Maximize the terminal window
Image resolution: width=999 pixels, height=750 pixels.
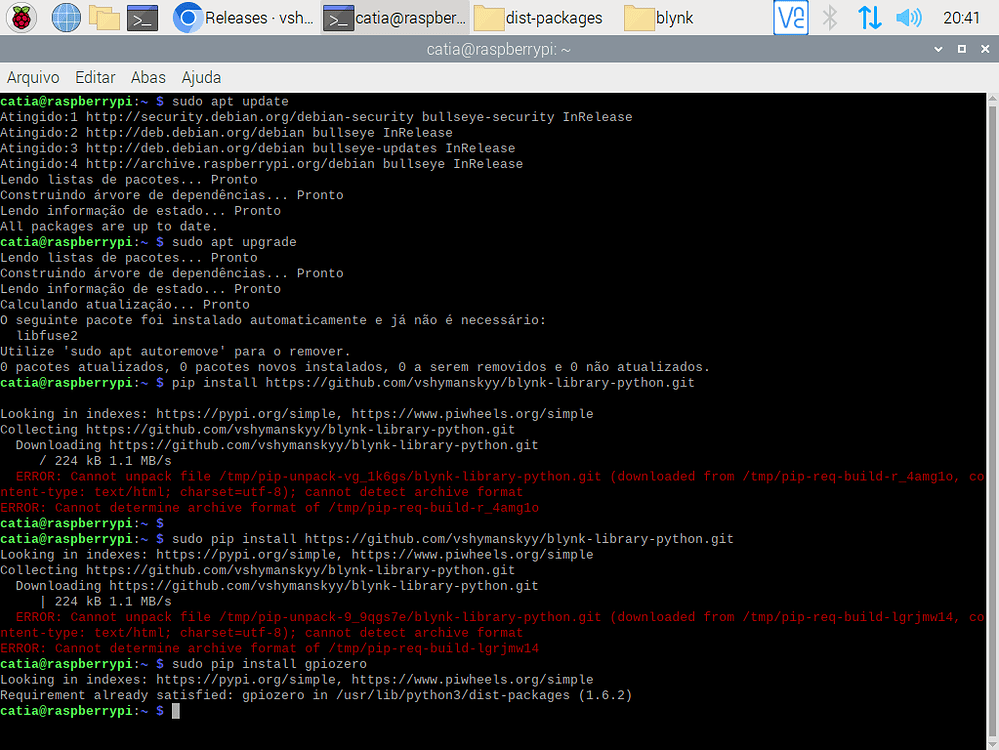click(x=961, y=48)
